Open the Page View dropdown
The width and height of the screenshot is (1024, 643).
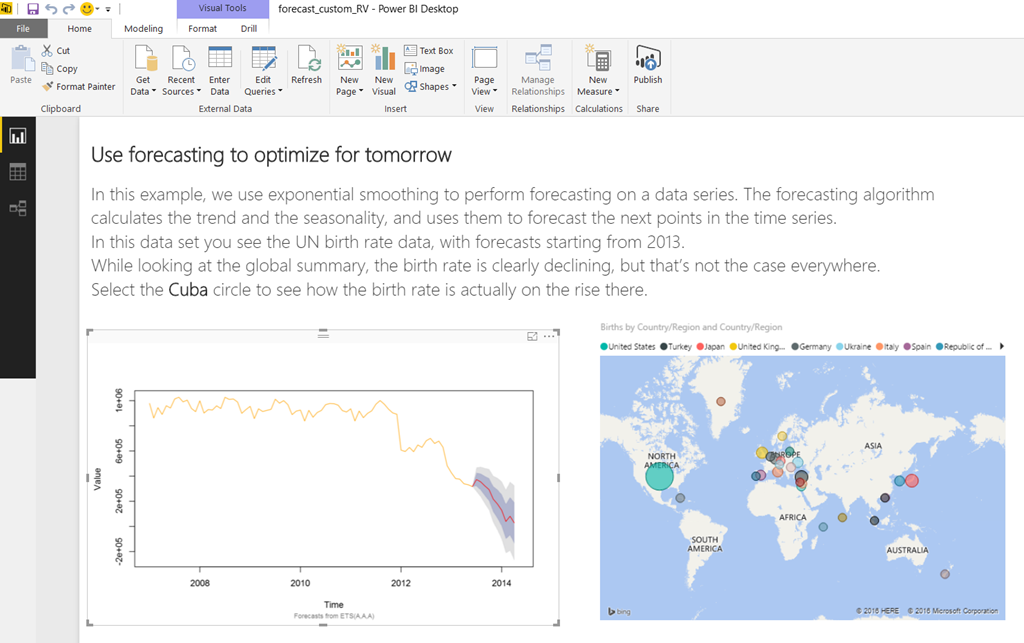484,91
